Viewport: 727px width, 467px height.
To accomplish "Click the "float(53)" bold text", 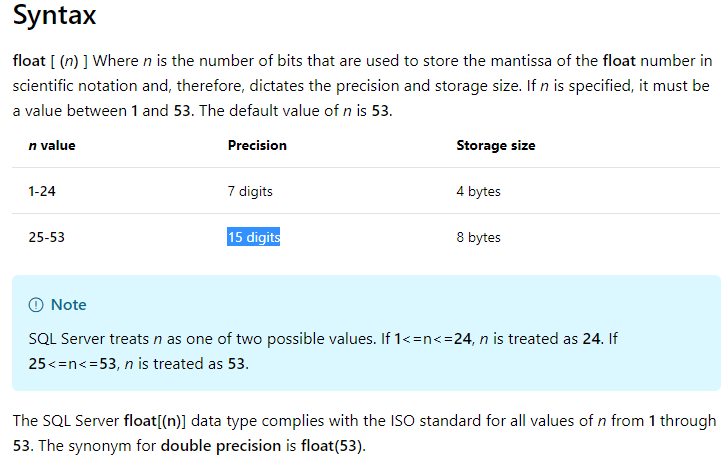I will point(332,446).
